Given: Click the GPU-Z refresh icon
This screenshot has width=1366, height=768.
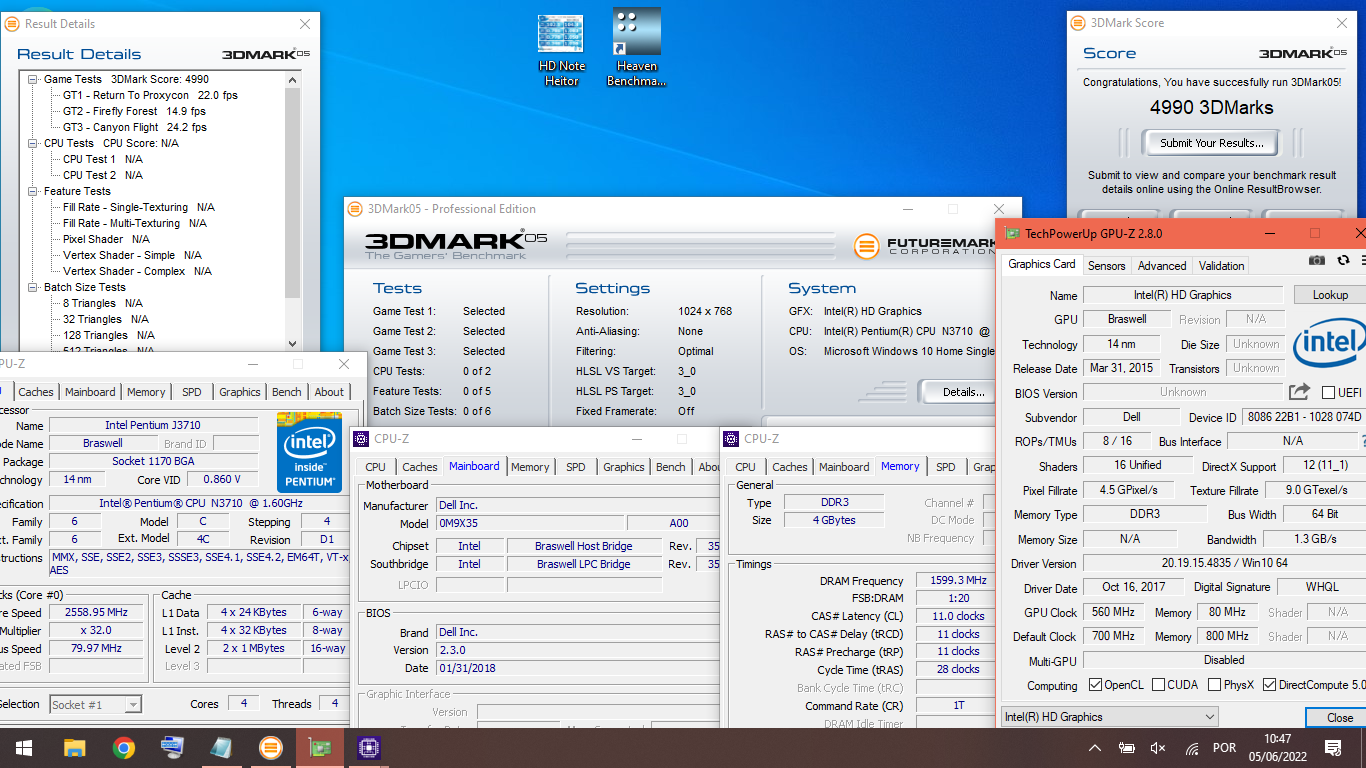Looking at the screenshot, I should tap(1343, 260).
